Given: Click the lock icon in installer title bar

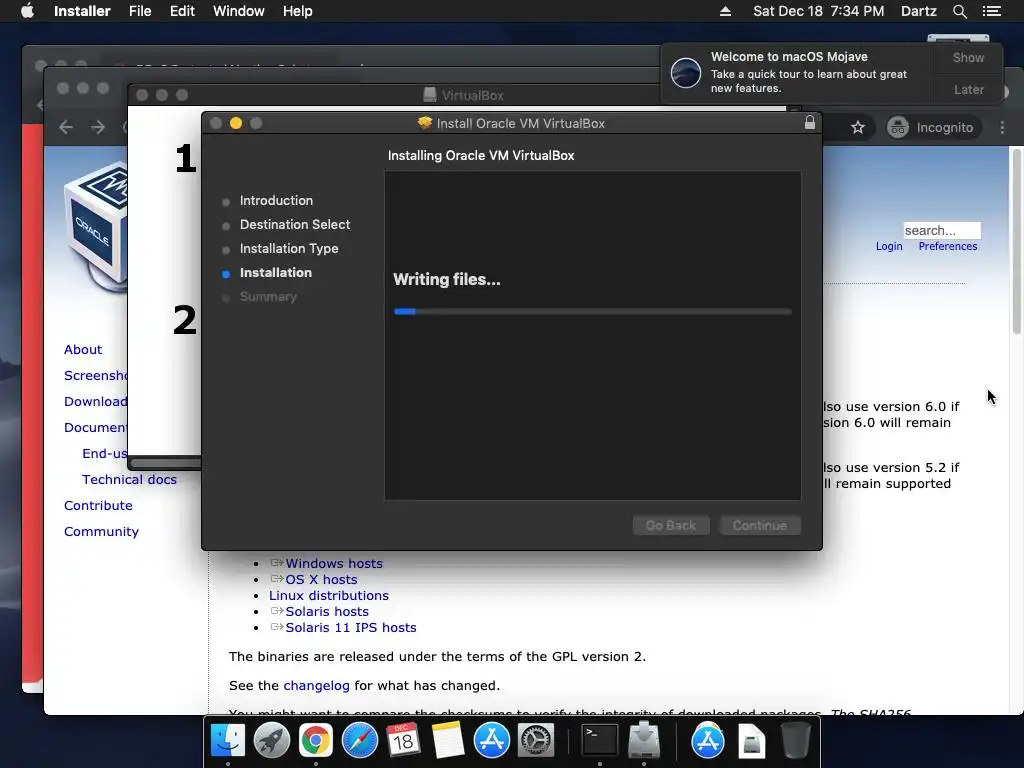Looking at the screenshot, I should point(810,122).
